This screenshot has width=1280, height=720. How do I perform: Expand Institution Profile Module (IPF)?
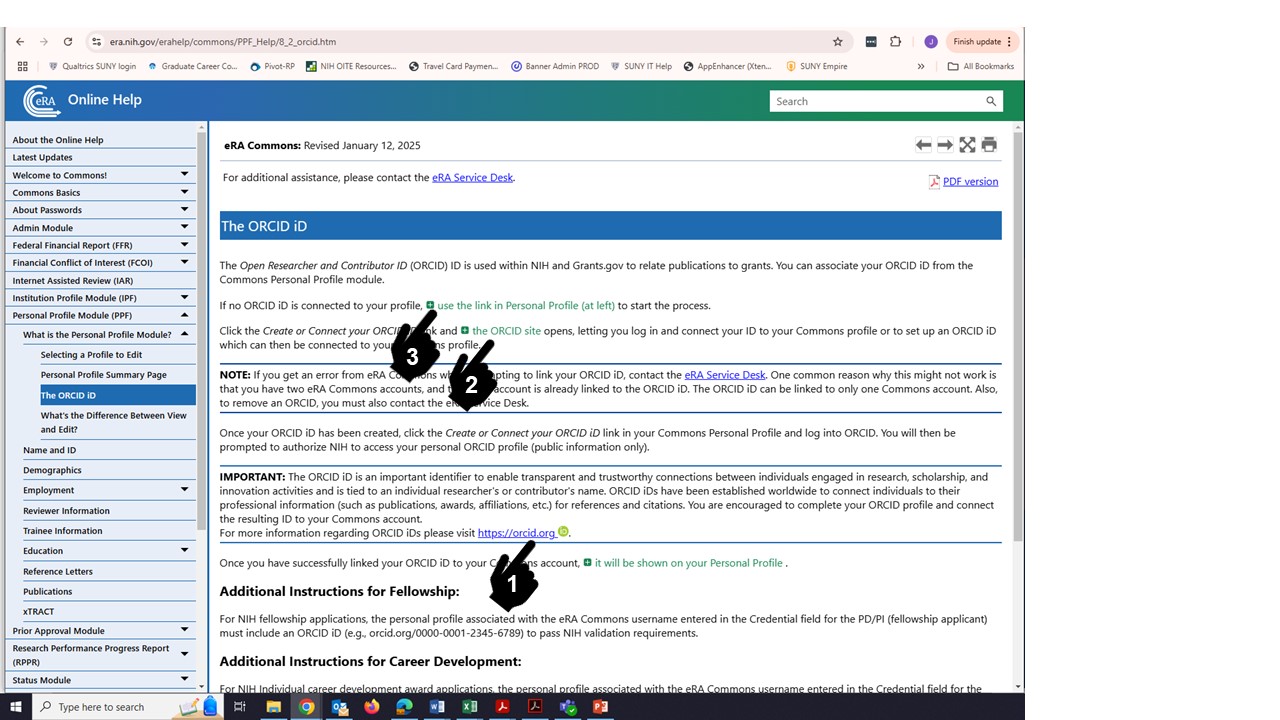[x=184, y=297]
